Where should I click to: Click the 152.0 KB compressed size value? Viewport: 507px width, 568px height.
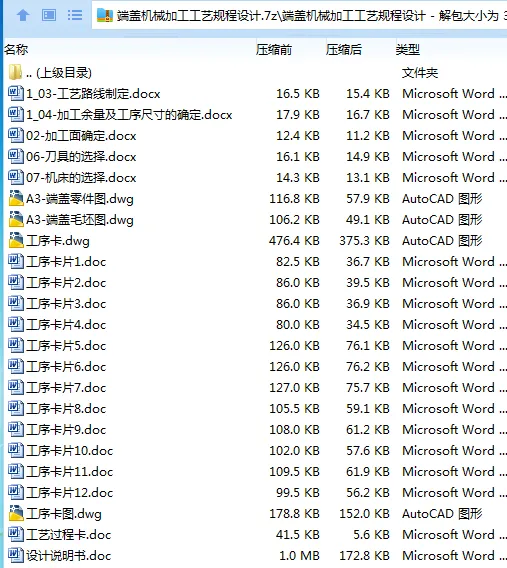coord(364,514)
